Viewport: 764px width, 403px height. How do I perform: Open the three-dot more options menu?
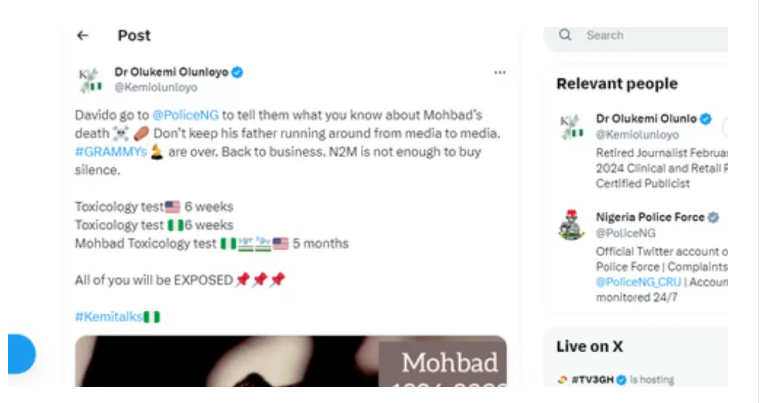pyautogui.click(x=499, y=73)
